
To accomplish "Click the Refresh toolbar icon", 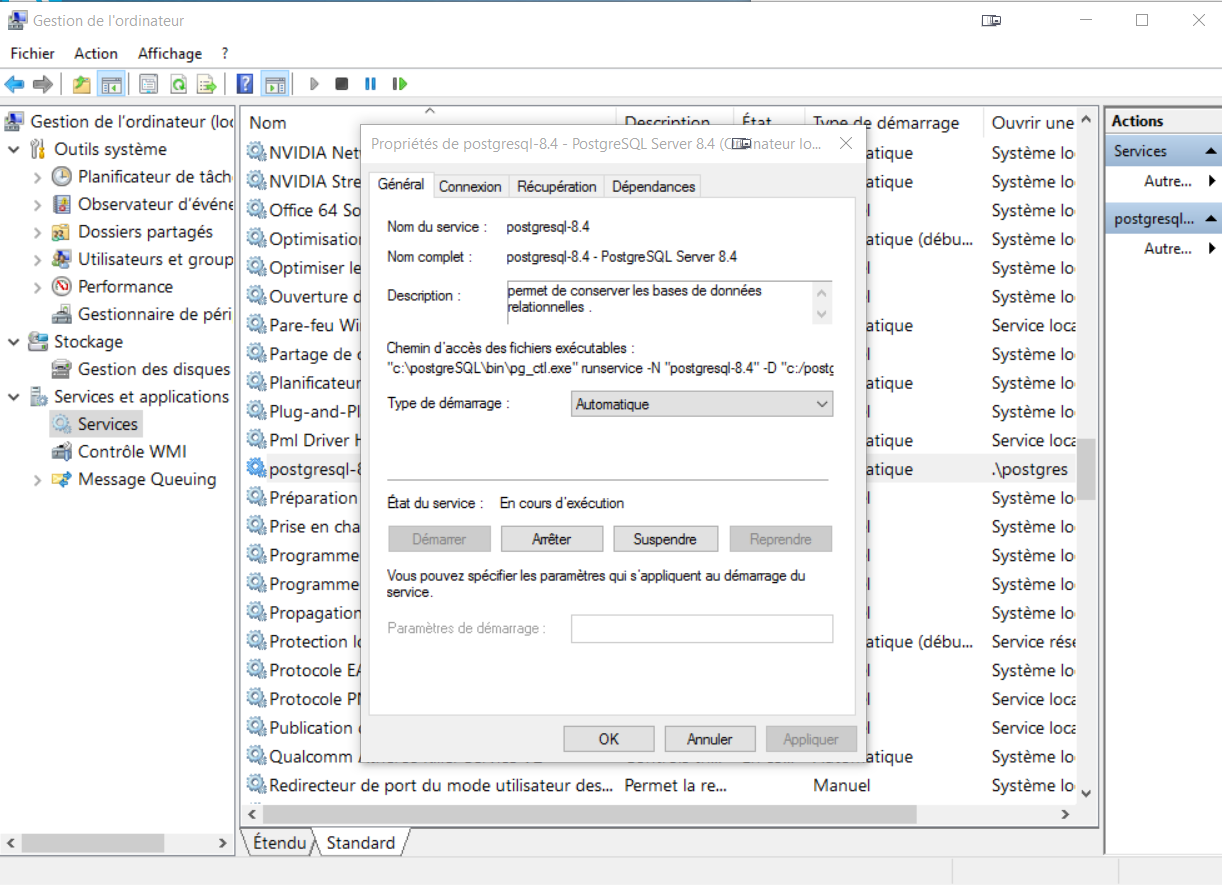I will [178, 84].
